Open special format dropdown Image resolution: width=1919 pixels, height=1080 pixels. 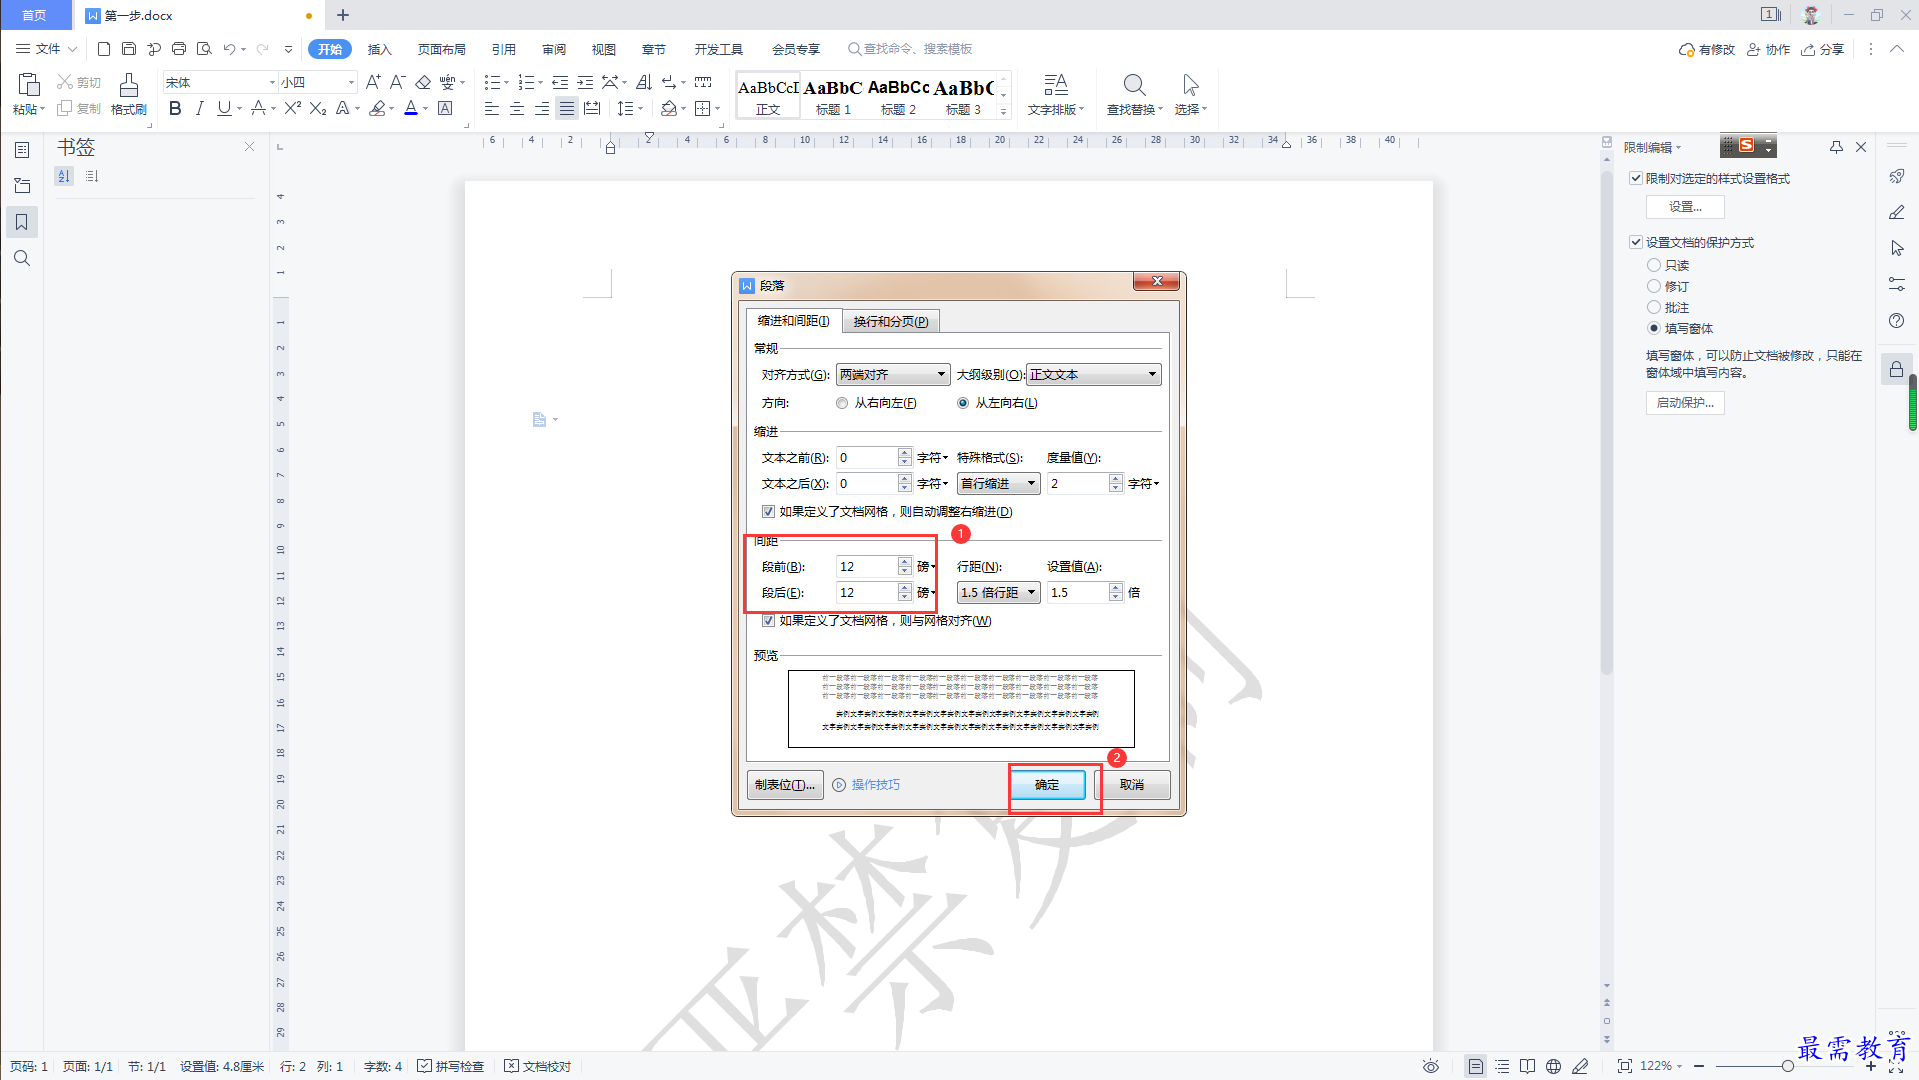pyautogui.click(x=998, y=484)
